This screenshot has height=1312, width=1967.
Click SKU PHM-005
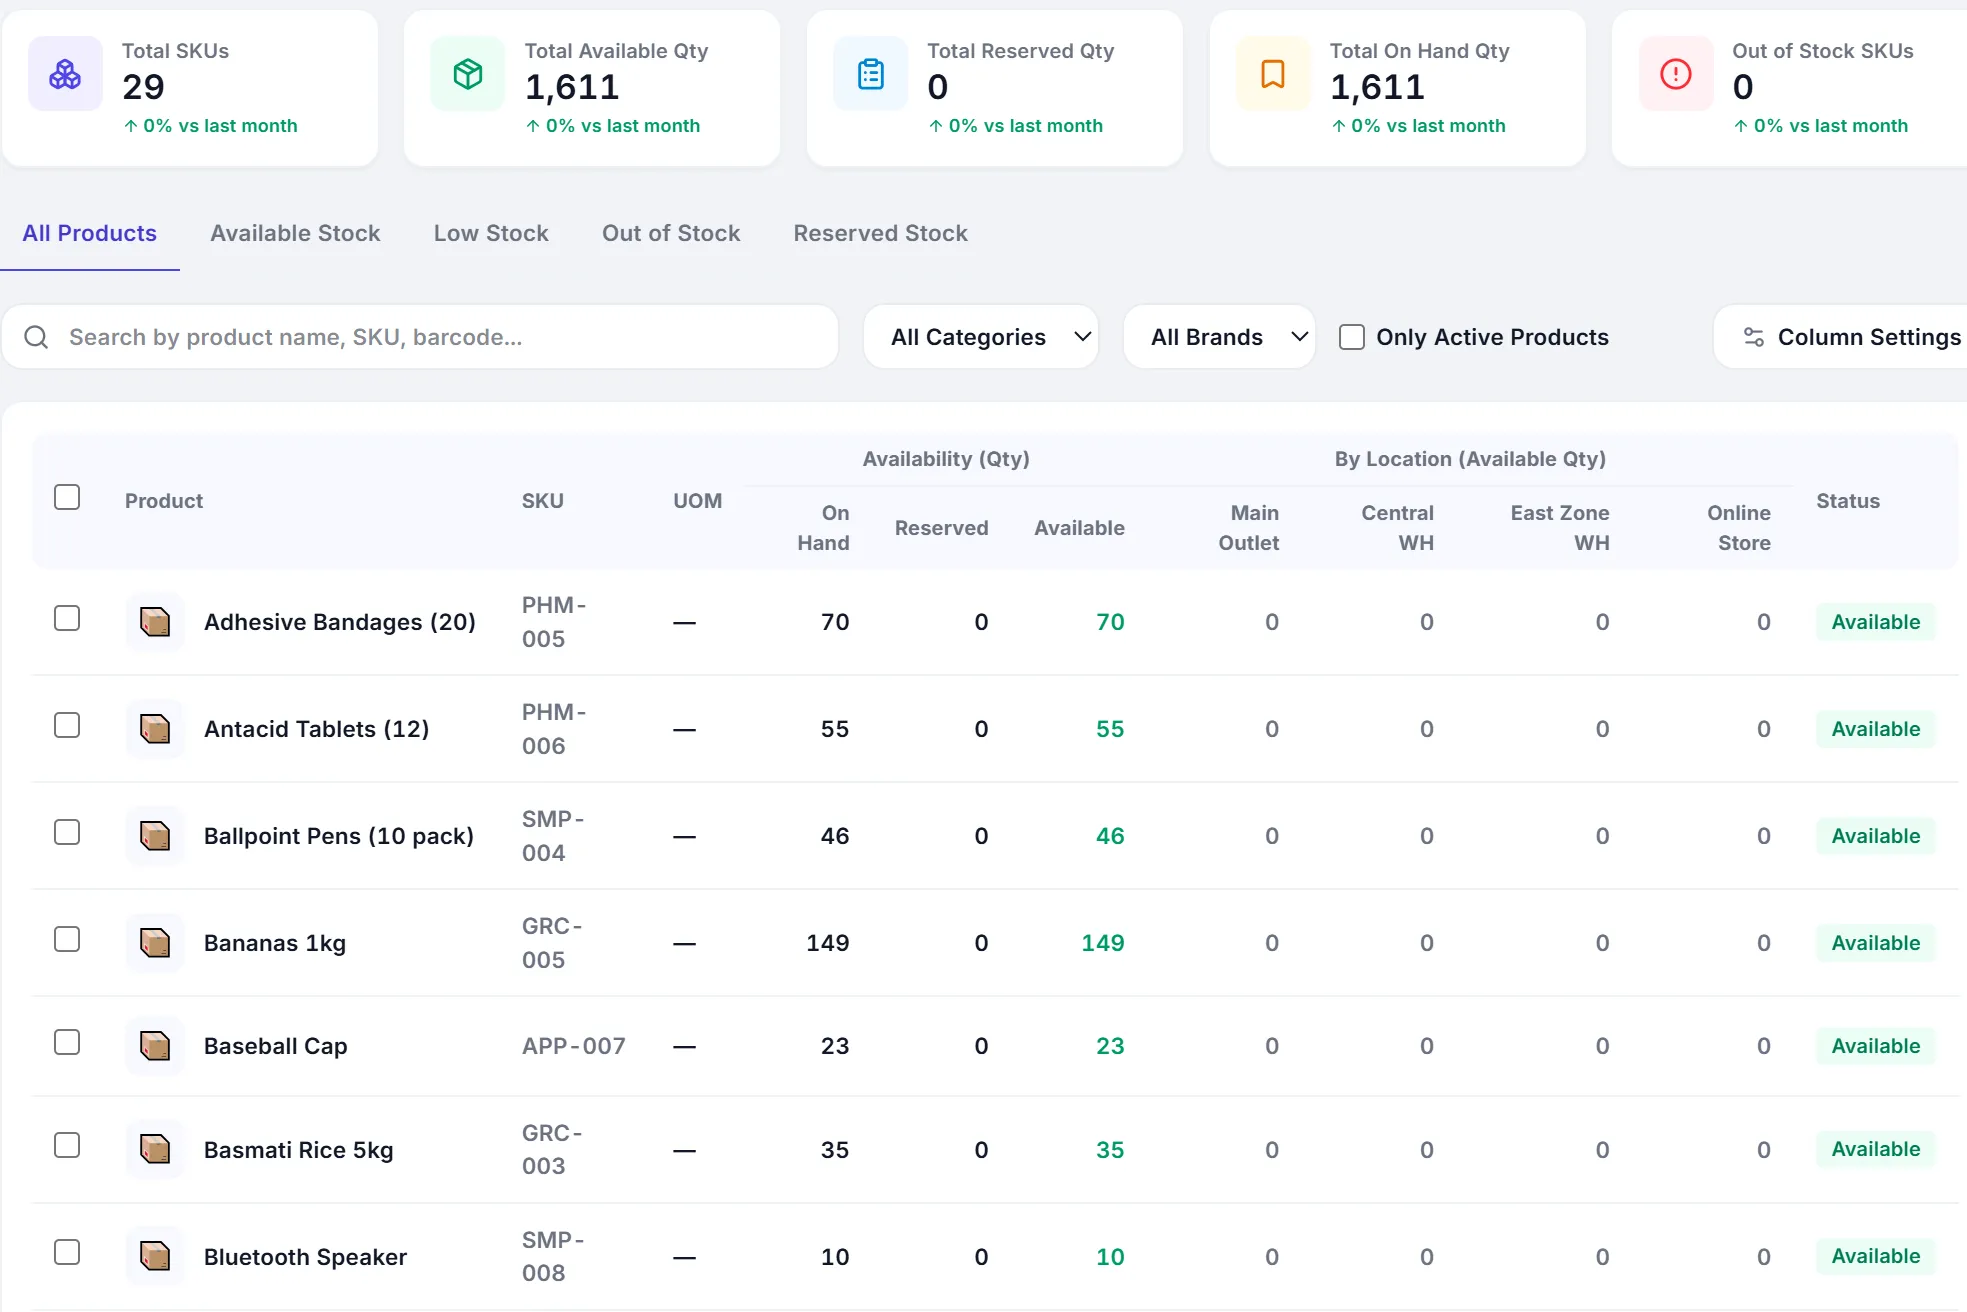[554, 622]
